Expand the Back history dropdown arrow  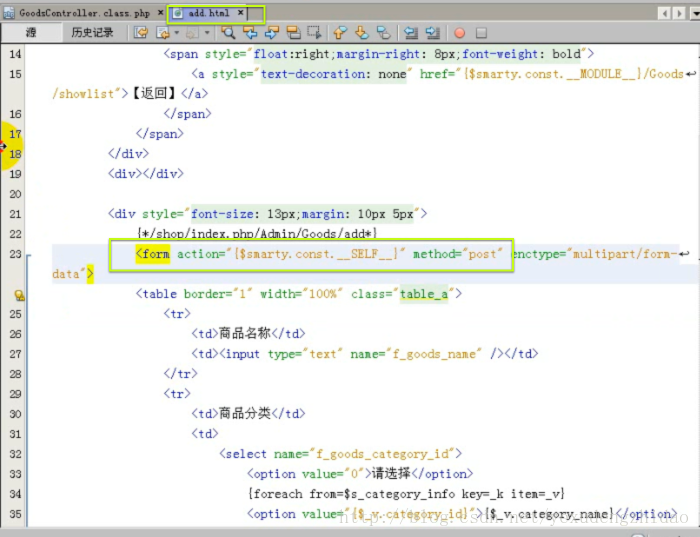[x=176, y=33]
